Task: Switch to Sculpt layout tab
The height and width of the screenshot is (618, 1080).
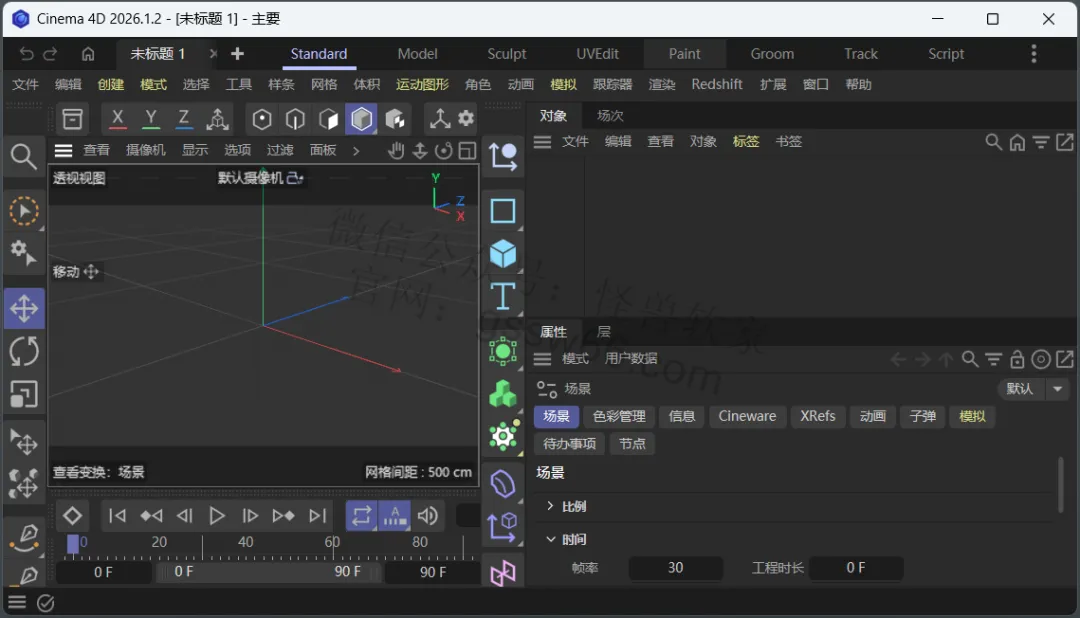Action: coord(506,54)
